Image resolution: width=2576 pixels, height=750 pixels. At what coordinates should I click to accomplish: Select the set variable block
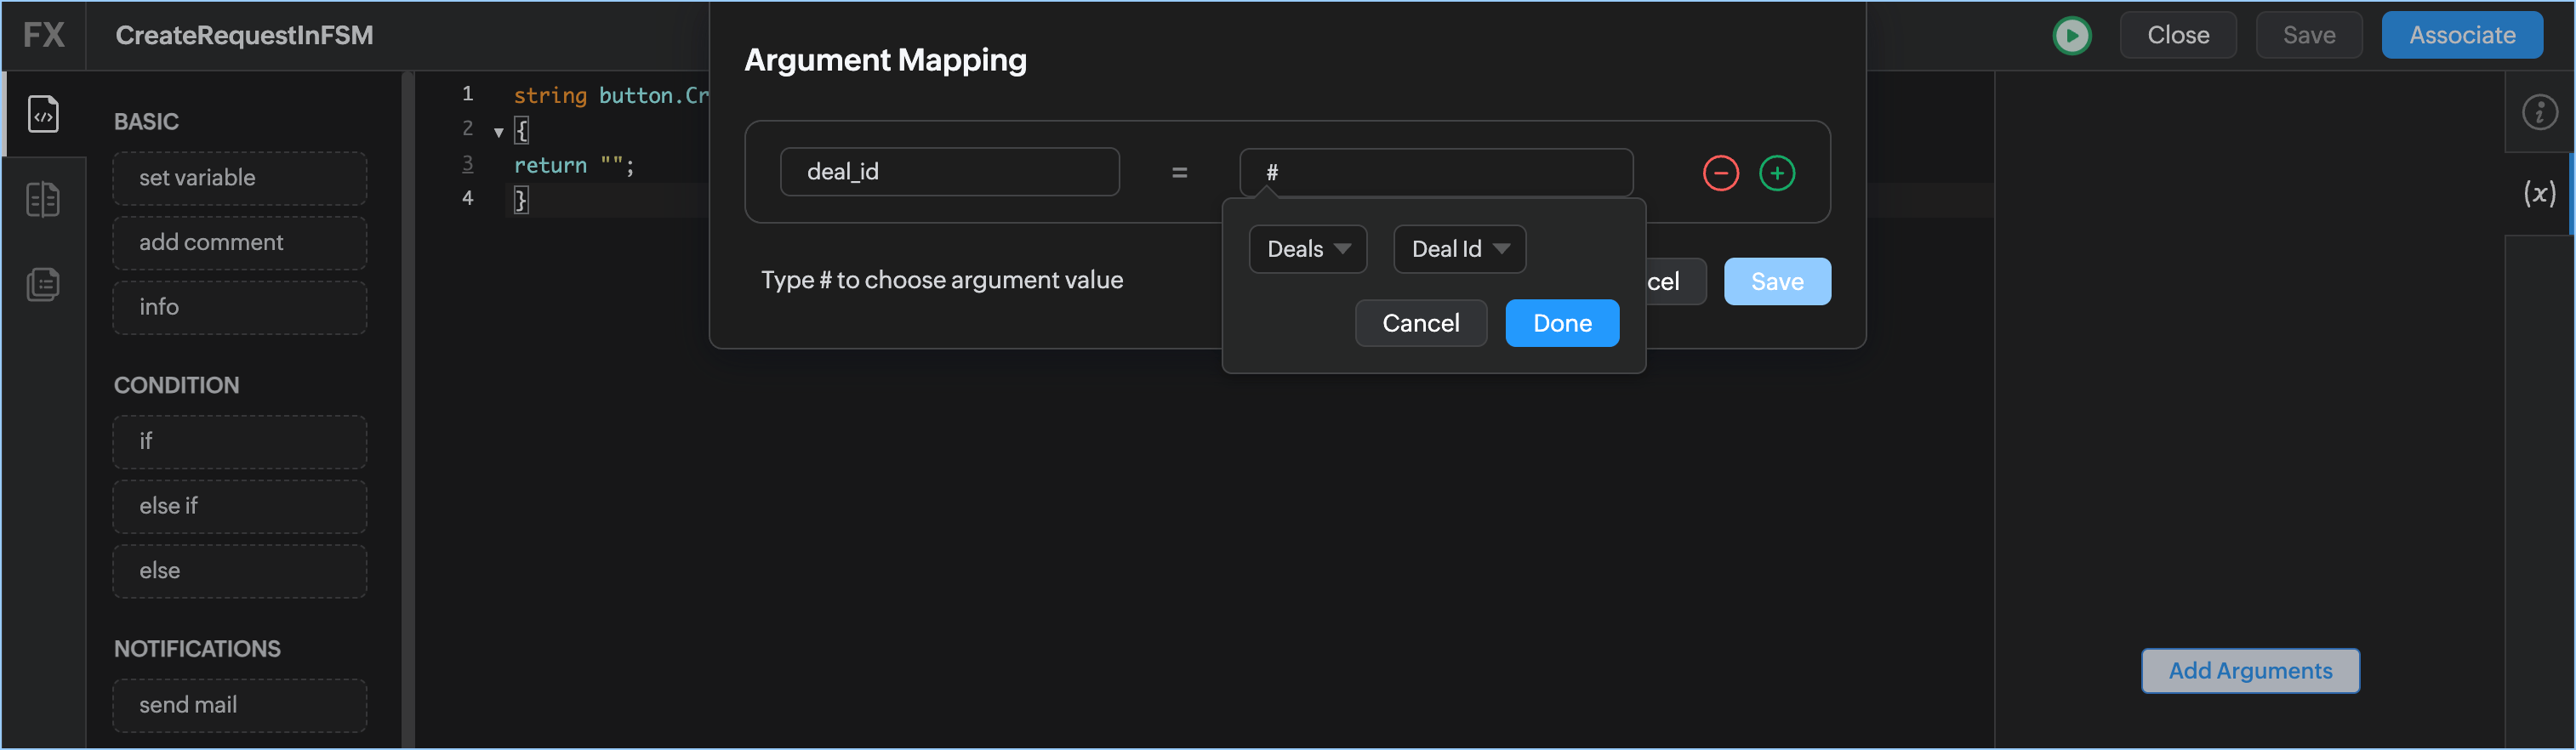[240, 178]
